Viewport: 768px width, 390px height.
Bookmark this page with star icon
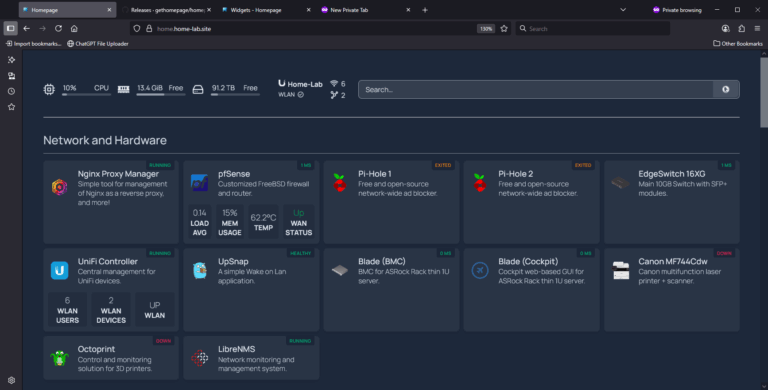tap(504, 28)
